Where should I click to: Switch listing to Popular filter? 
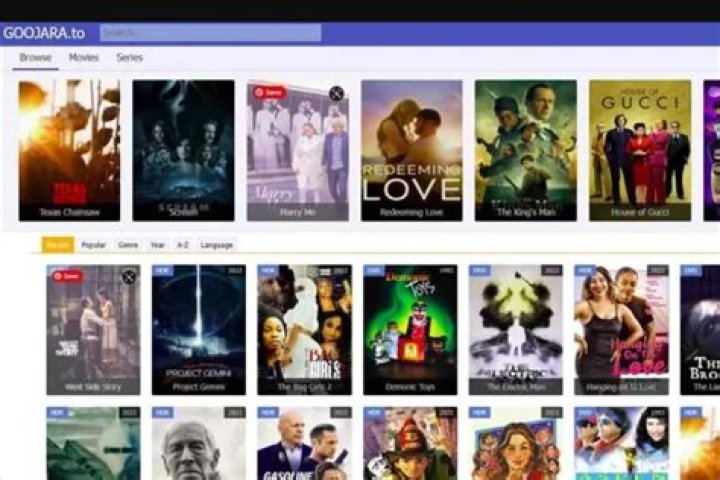pos(94,245)
